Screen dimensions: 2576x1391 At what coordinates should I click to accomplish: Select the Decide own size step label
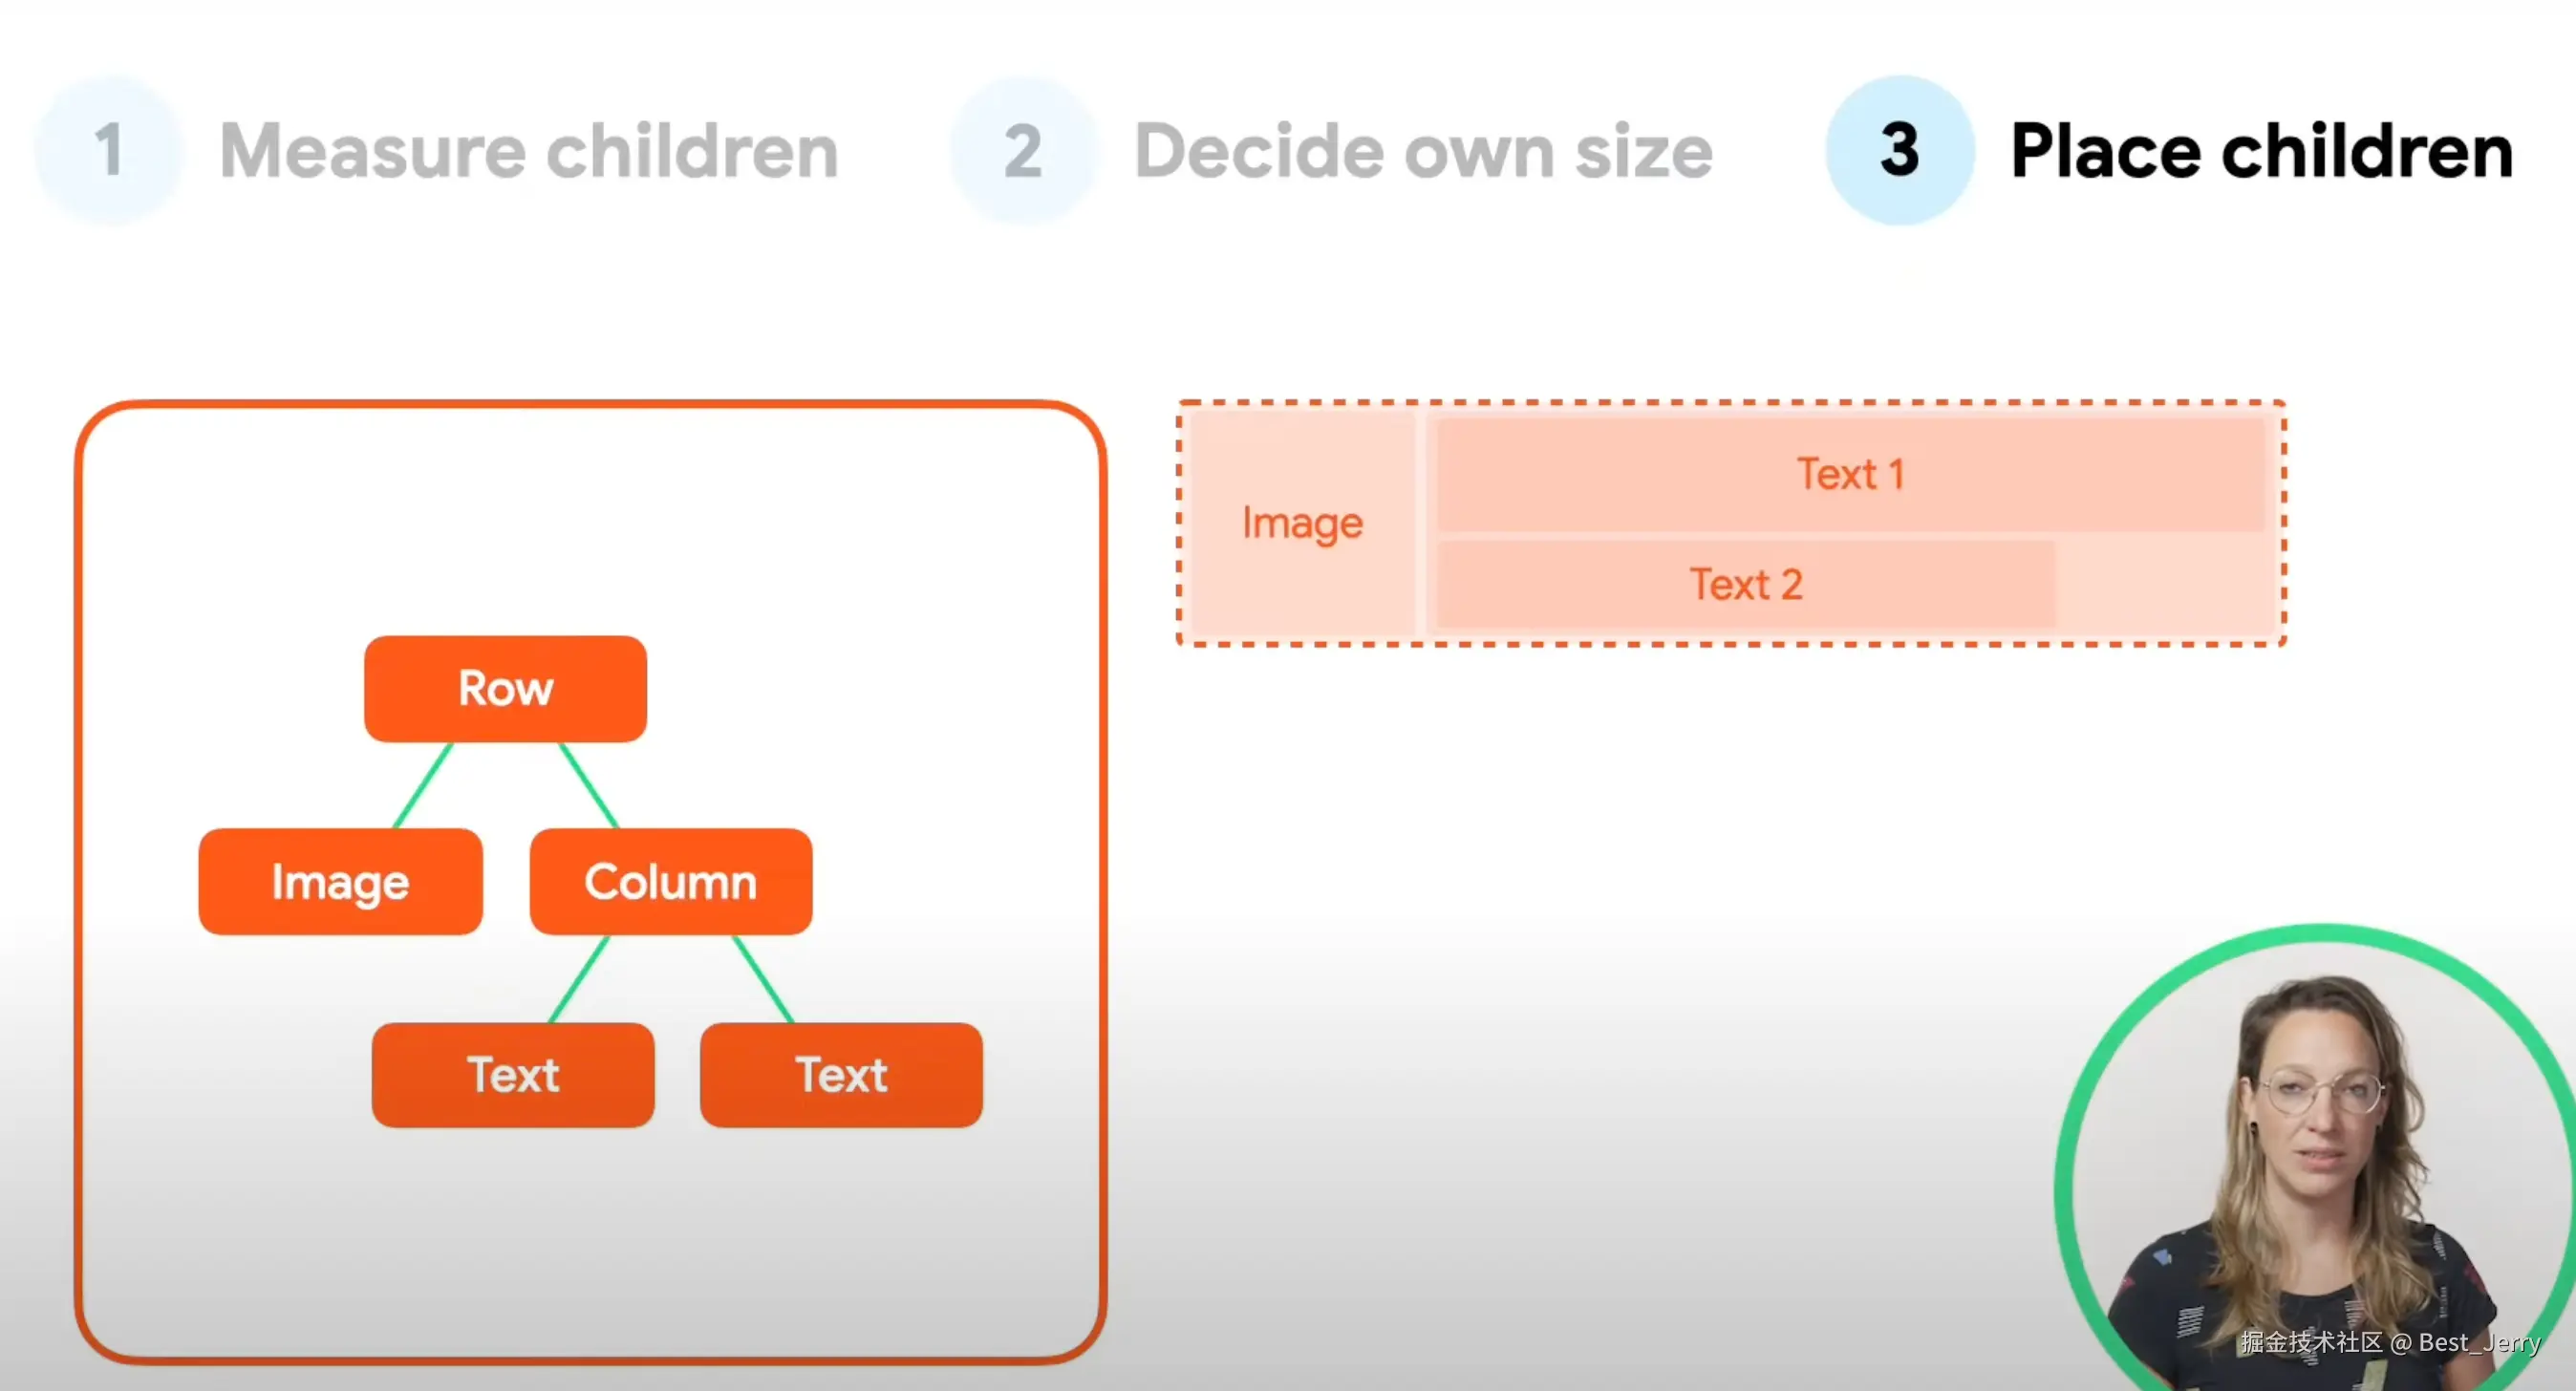pyautogui.click(x=1423, y=151)
